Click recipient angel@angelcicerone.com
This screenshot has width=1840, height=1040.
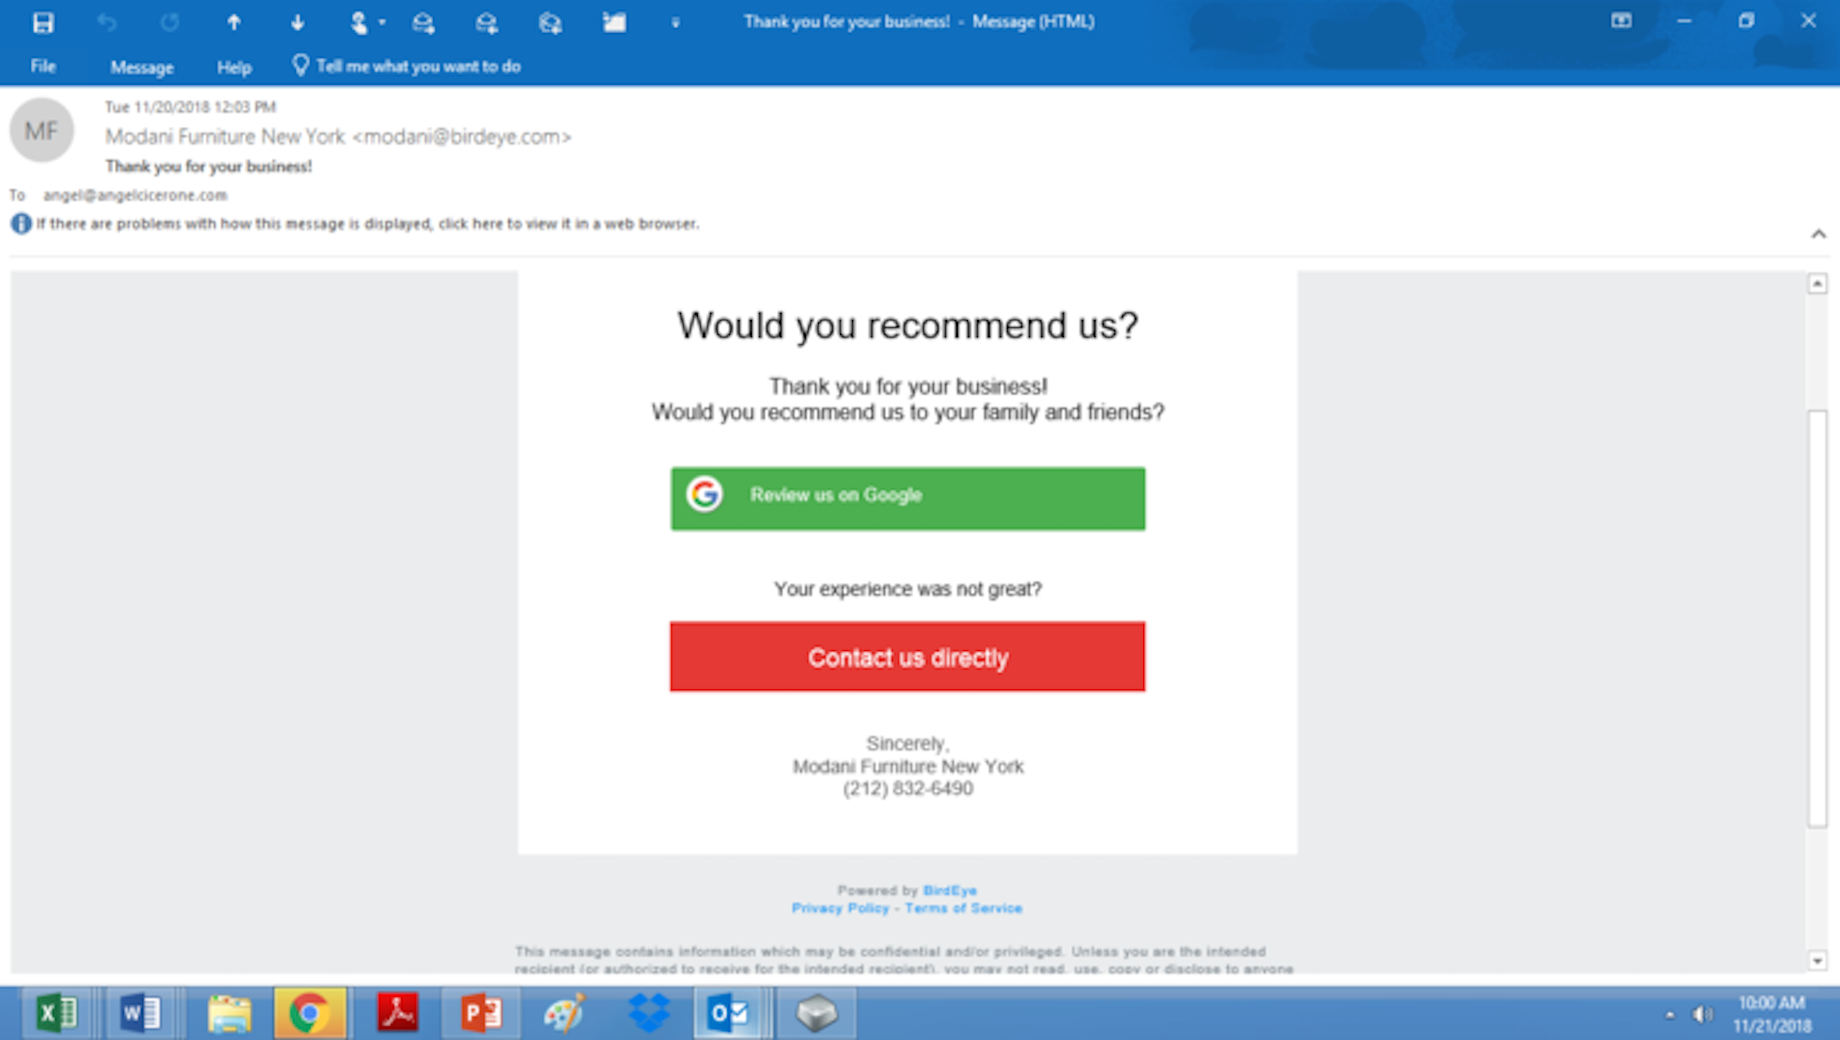click(135, 195)
